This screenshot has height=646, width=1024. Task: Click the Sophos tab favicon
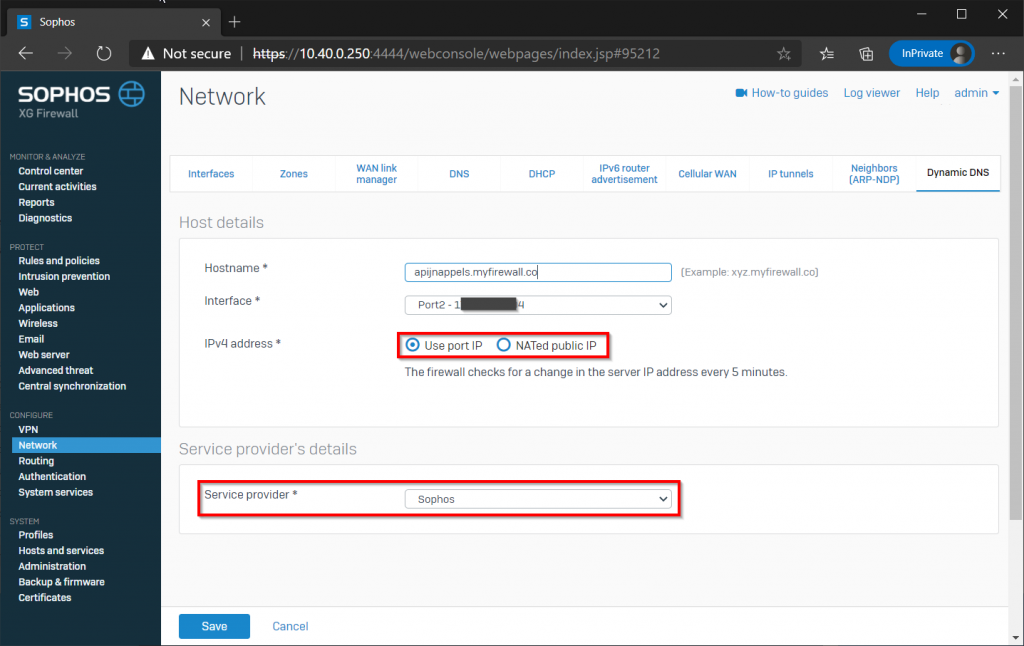point(24,22)
